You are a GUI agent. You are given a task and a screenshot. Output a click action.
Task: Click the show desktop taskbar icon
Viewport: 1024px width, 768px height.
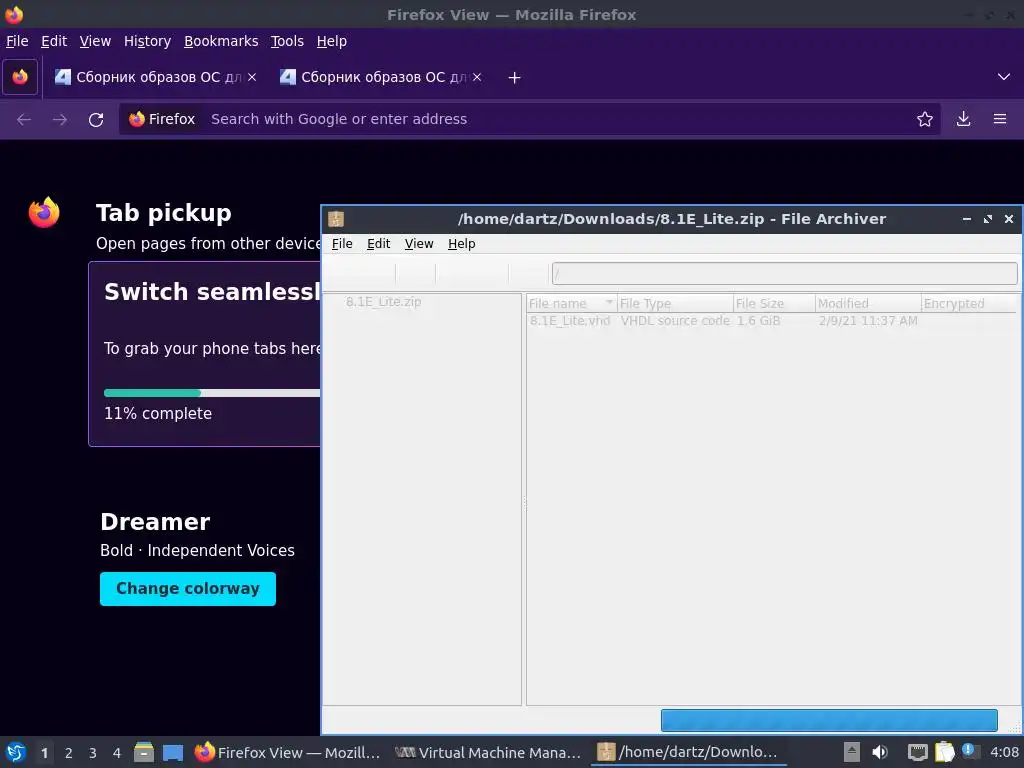[173, 753]
